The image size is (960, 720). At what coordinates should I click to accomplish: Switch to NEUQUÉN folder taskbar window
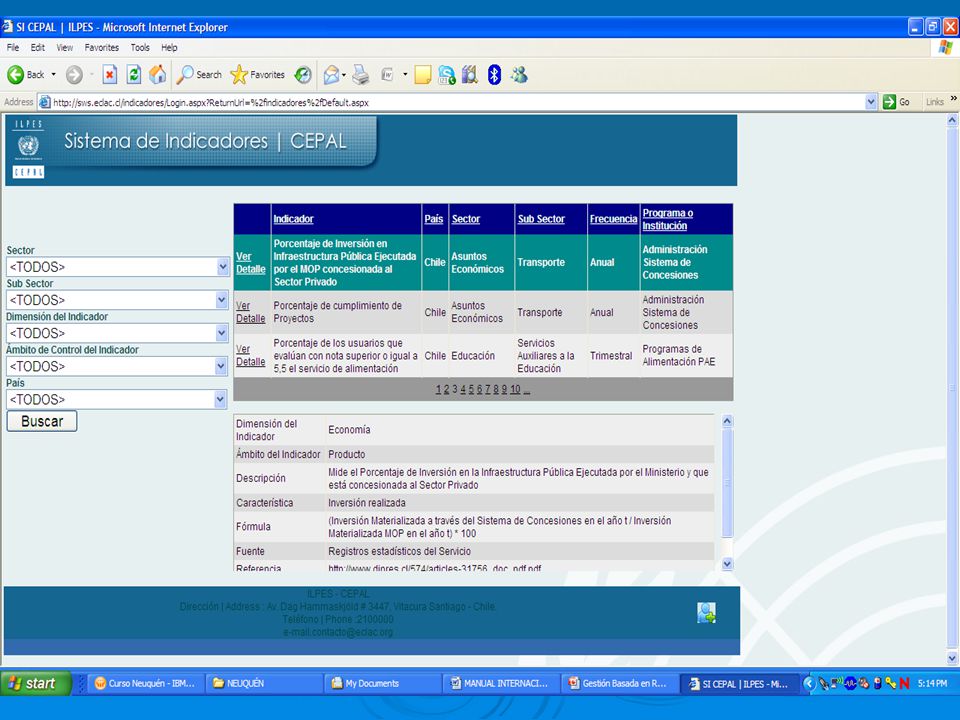coord(263,683)
